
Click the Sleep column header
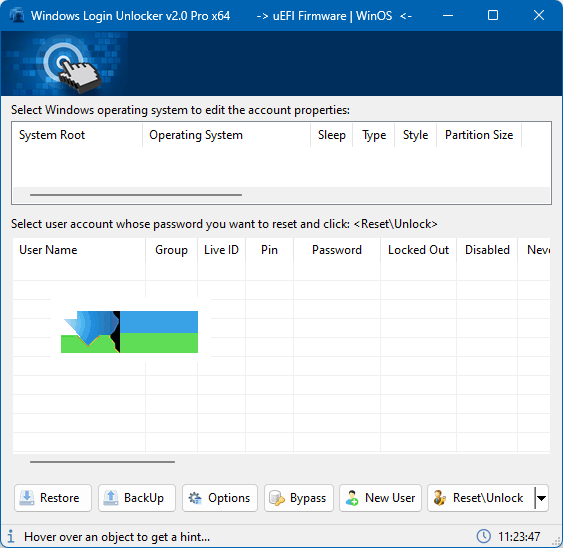332,135
